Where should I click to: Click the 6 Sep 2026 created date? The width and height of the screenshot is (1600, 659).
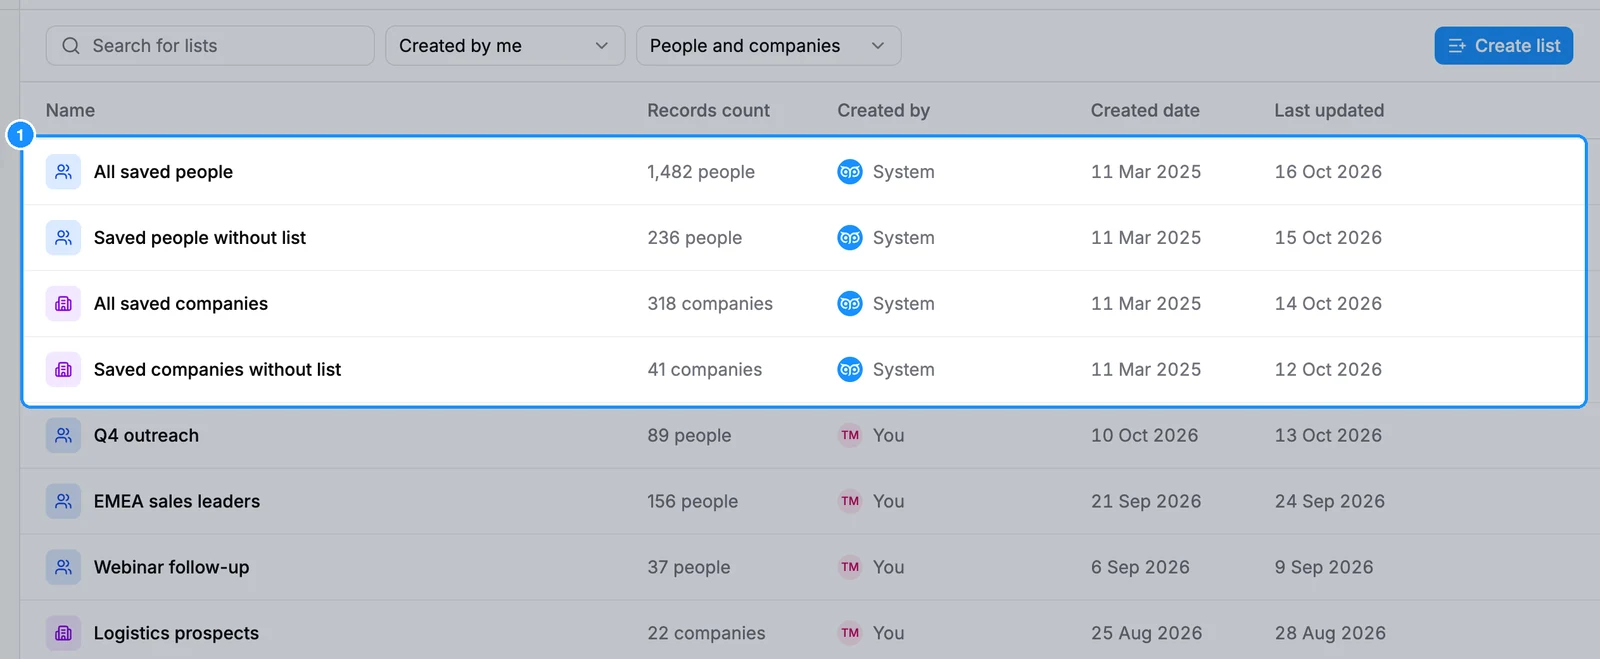tap(1140, 568)
